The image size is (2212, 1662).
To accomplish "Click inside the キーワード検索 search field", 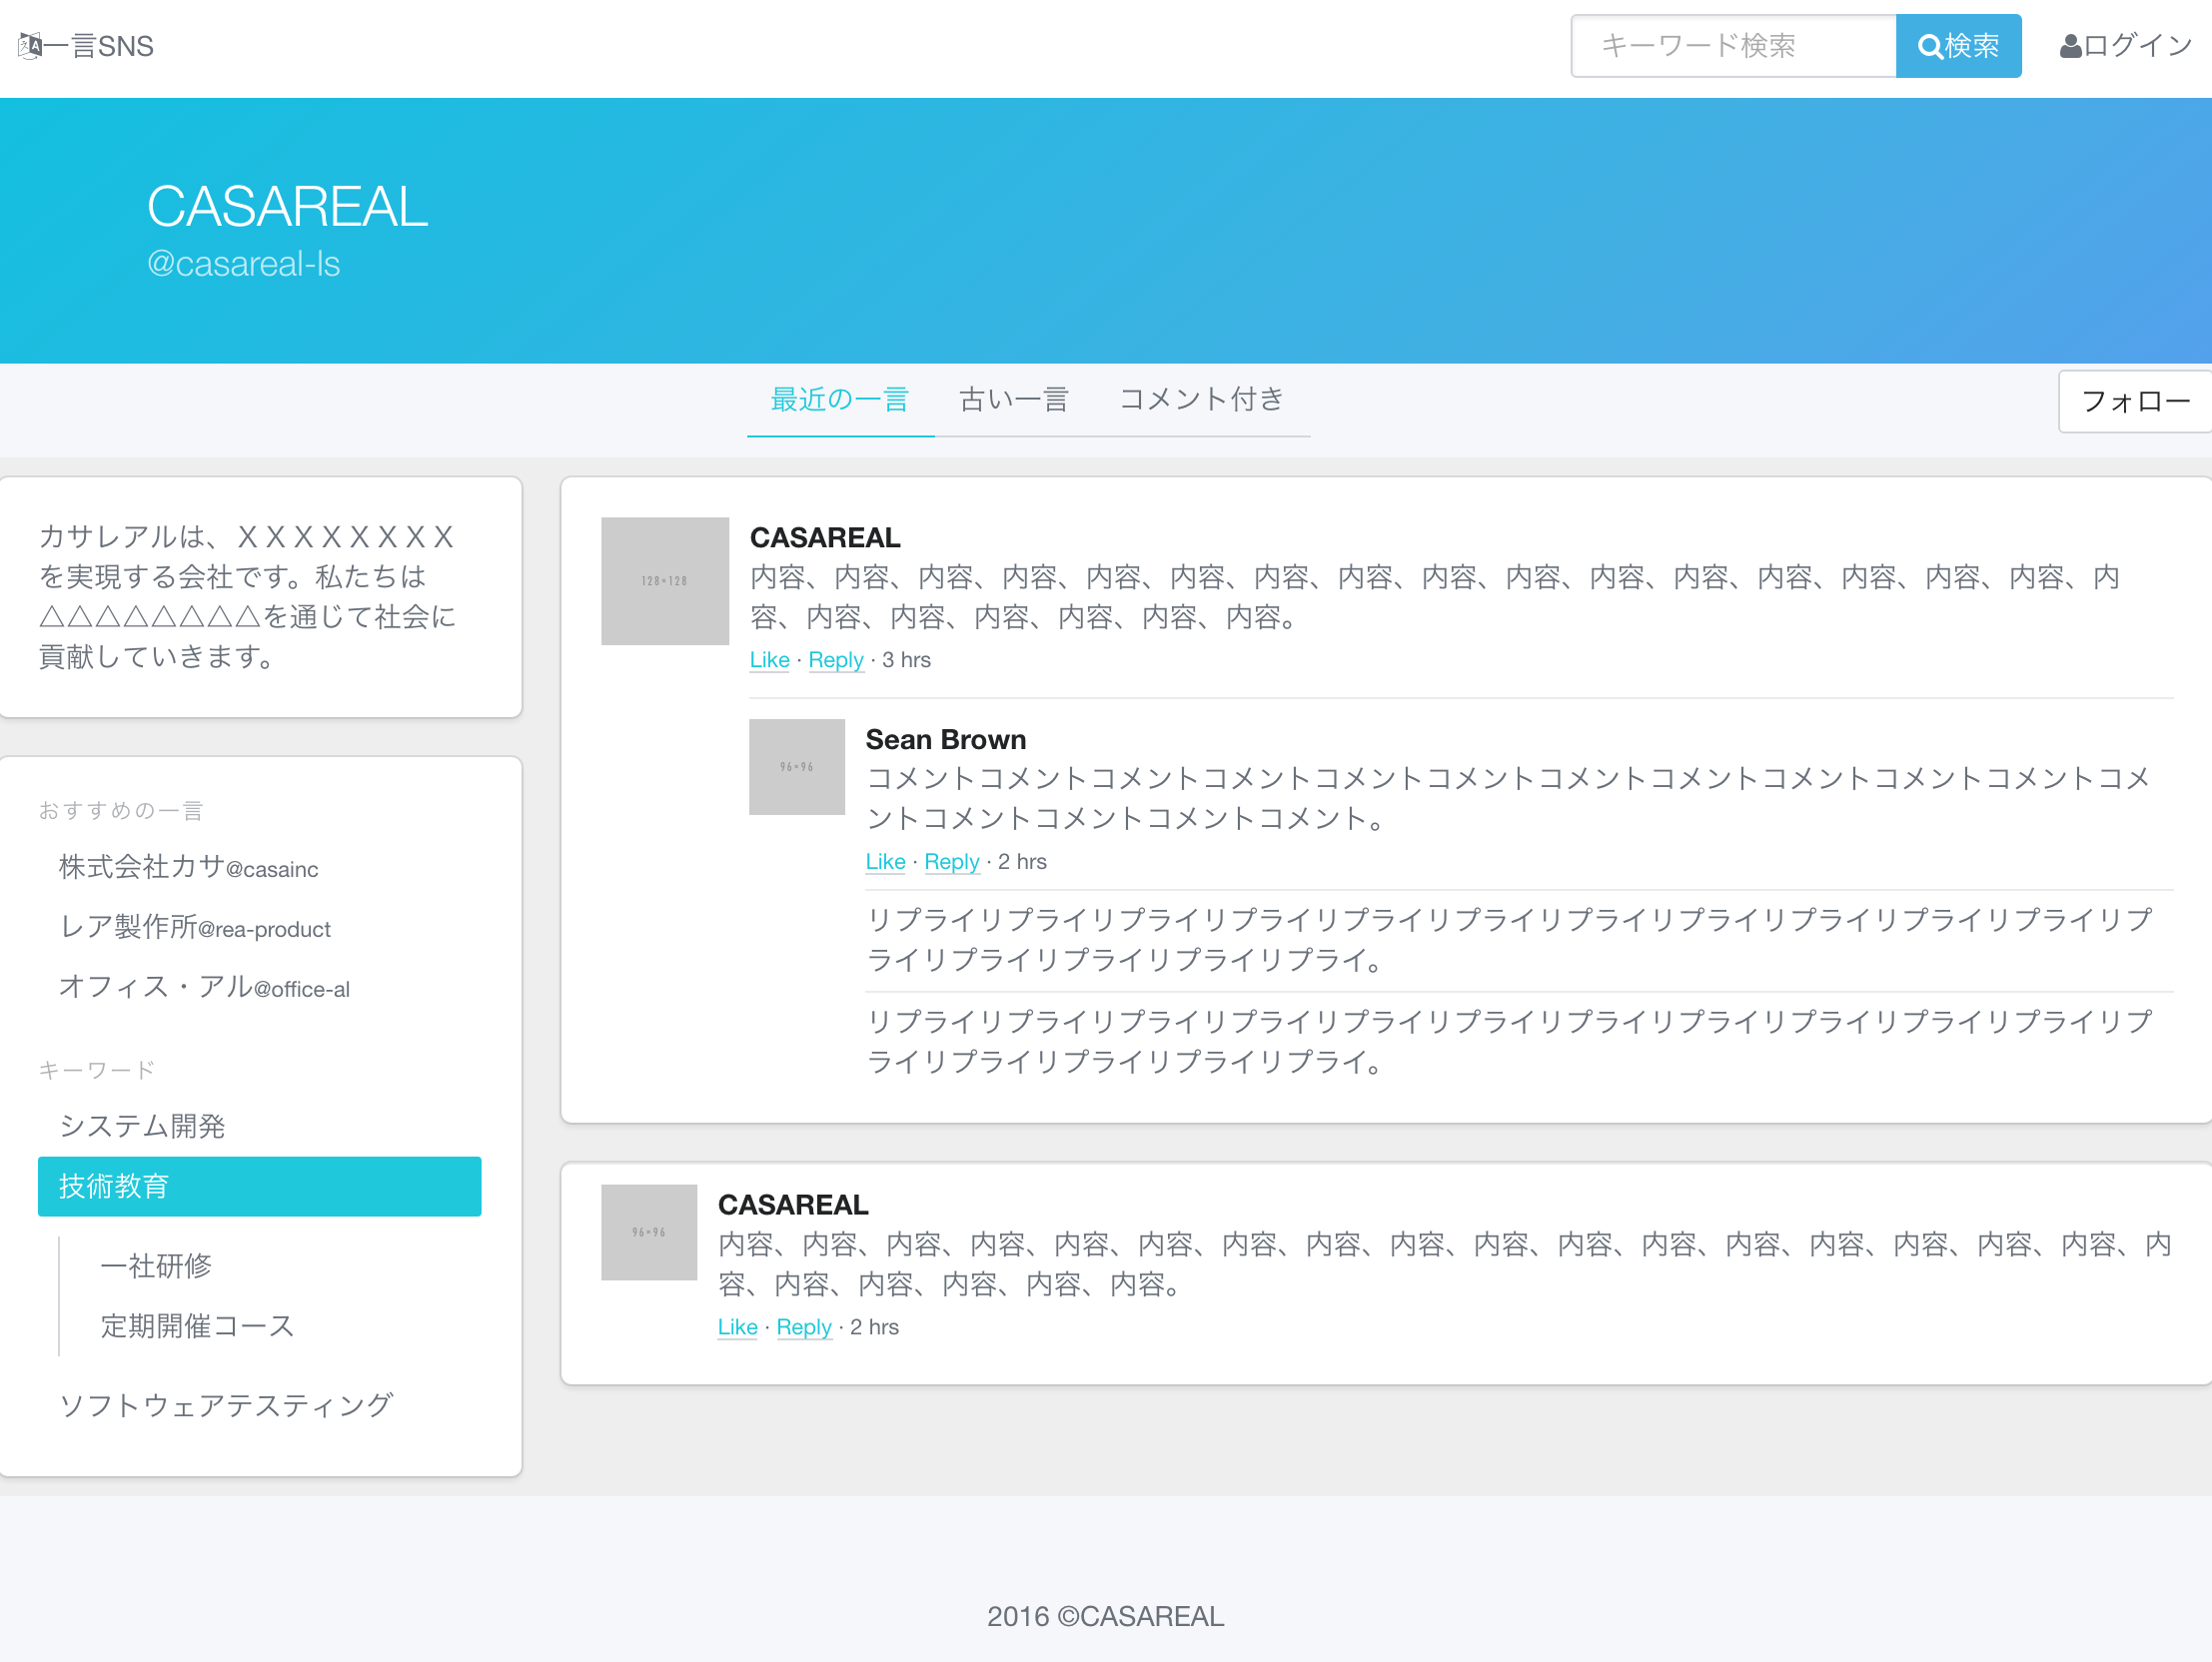I will click(x=1733, y=45).
